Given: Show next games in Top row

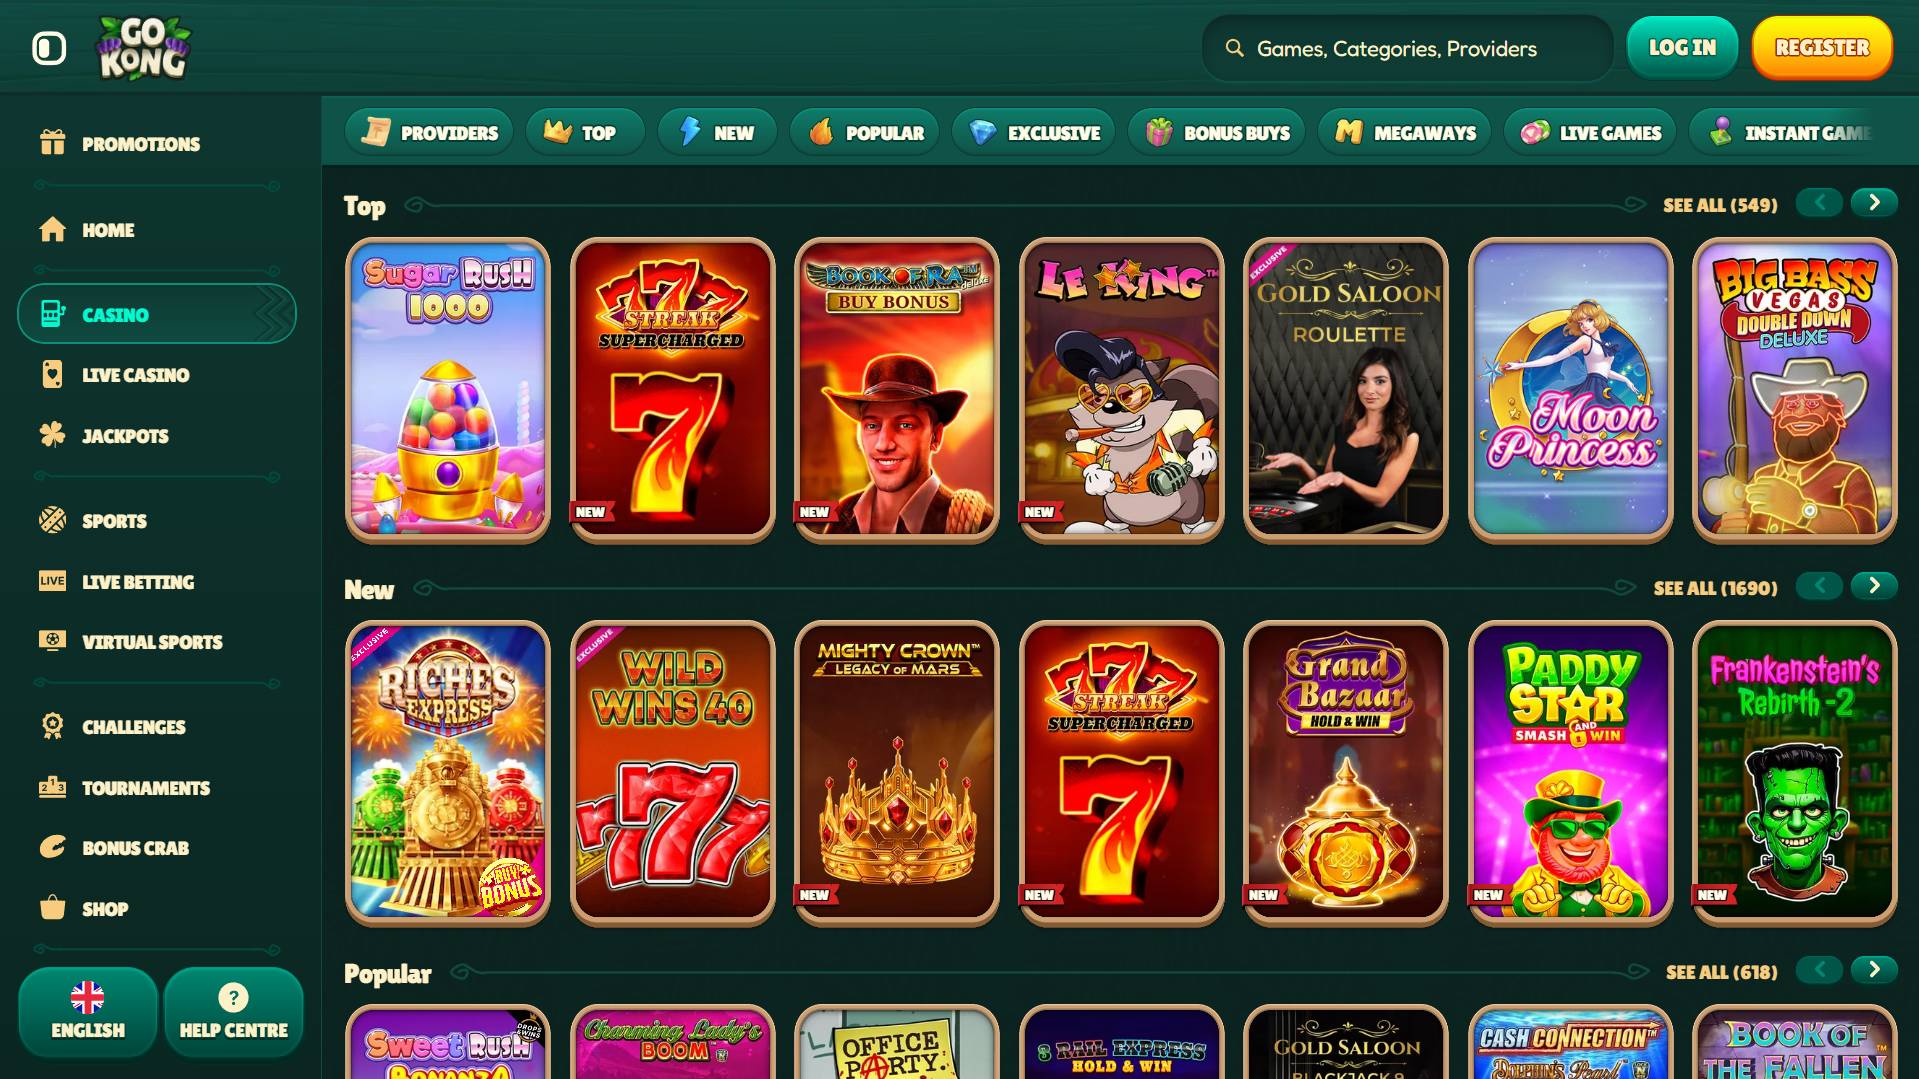Looking at the screenshot, I should pyautogui.click(x=1874, y=203).
